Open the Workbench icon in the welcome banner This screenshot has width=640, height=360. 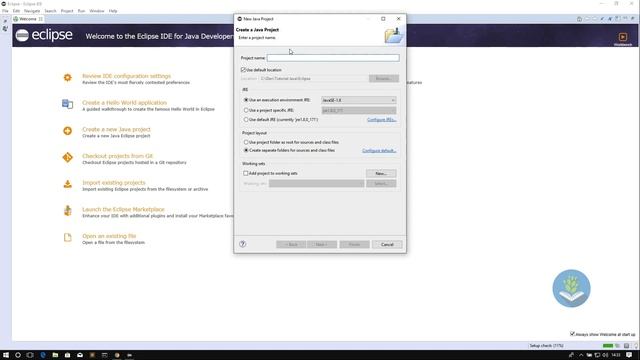coord(622,38)
